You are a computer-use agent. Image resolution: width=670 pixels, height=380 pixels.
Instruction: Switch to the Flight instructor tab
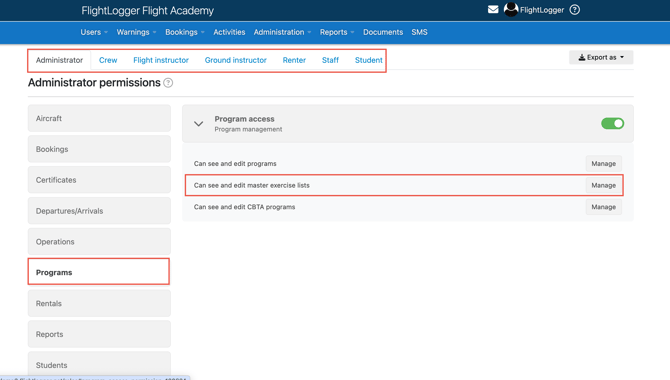click(x=161, y=60)
